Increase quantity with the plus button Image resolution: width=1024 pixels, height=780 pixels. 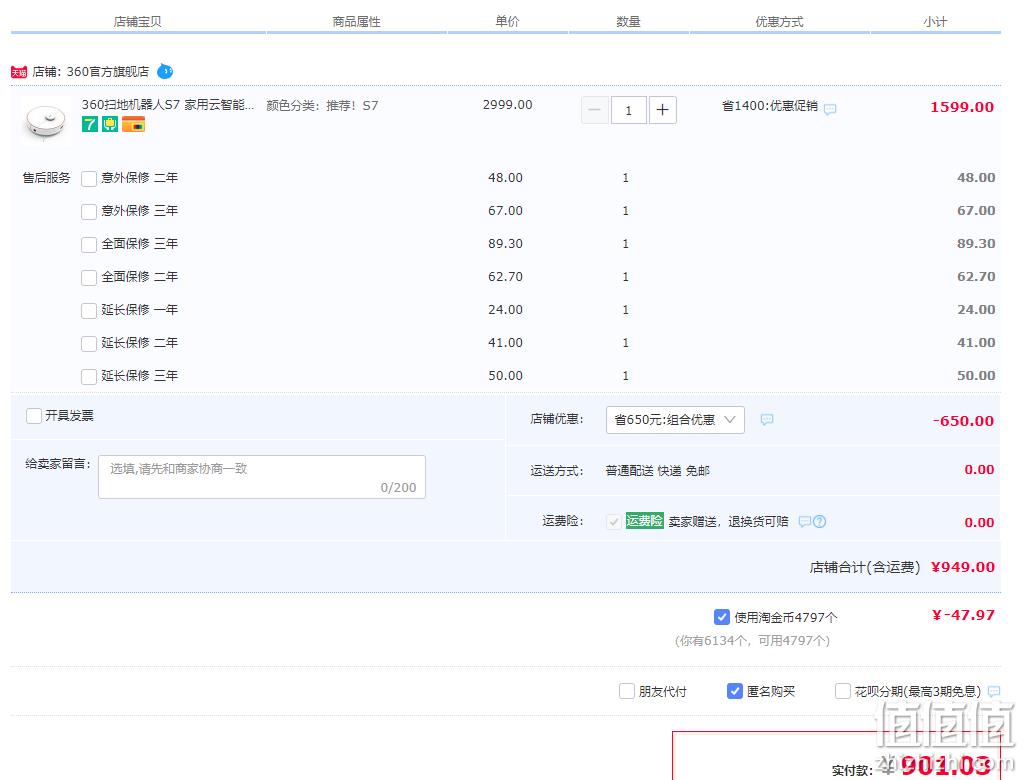[x=662, y=110]
